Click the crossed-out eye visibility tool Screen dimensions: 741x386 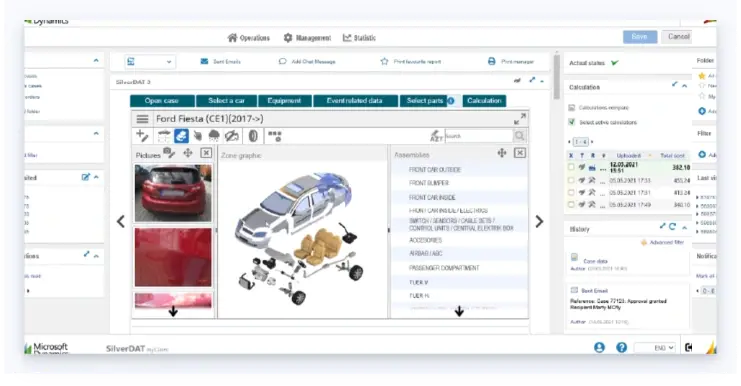[232, 136]
